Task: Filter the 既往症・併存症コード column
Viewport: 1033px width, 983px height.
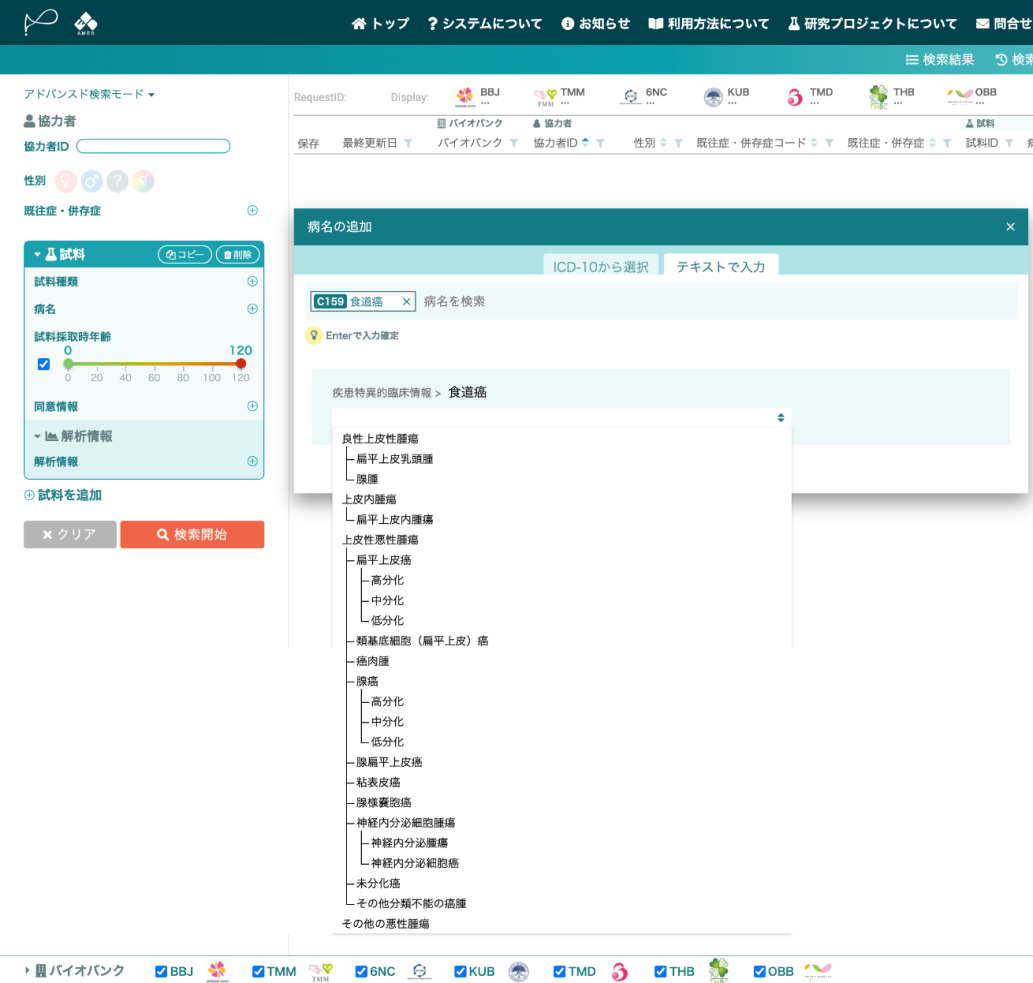Action: tap(829, 143)
